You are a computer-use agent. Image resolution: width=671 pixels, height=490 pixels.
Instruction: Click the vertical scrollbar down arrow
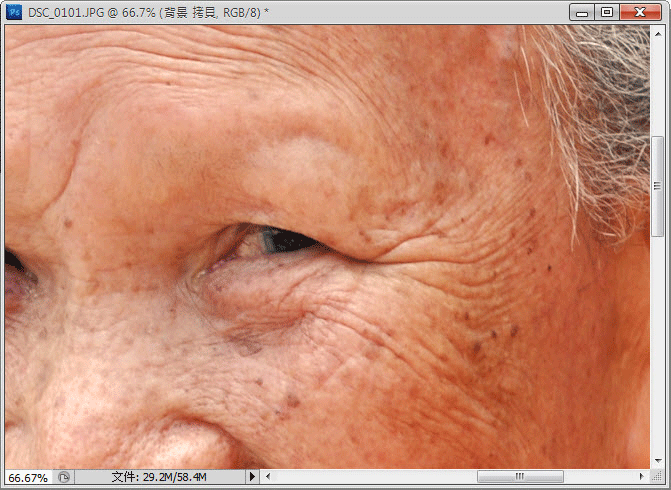657,460
